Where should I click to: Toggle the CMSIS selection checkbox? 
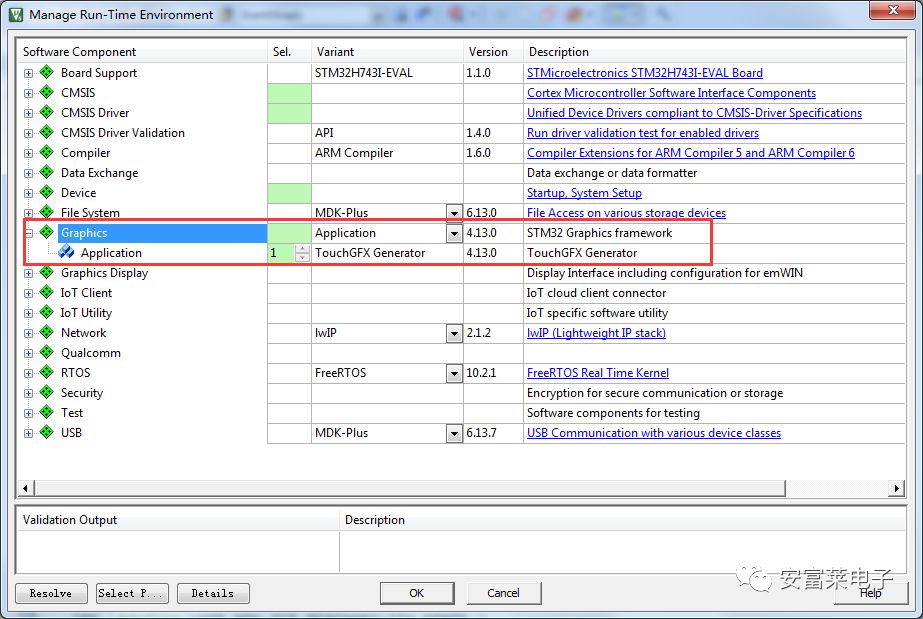click(288, 92)
